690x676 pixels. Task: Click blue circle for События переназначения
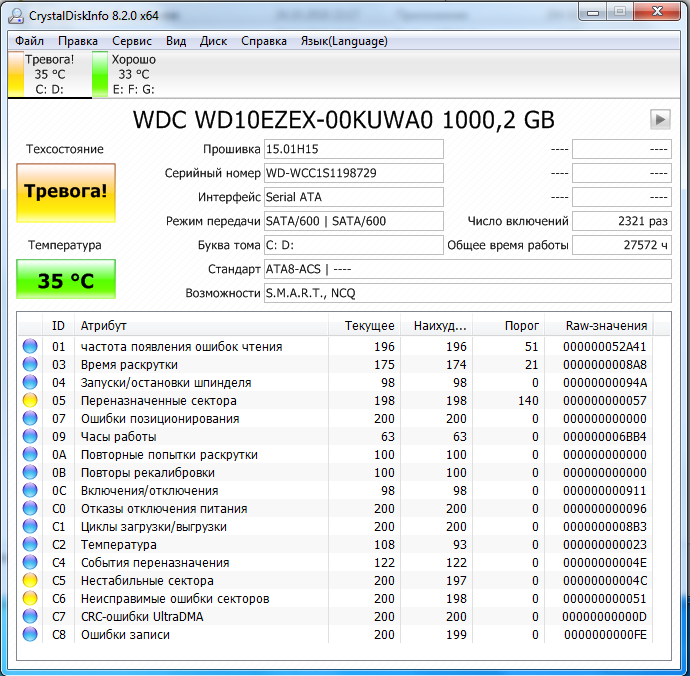click(30, 562)
